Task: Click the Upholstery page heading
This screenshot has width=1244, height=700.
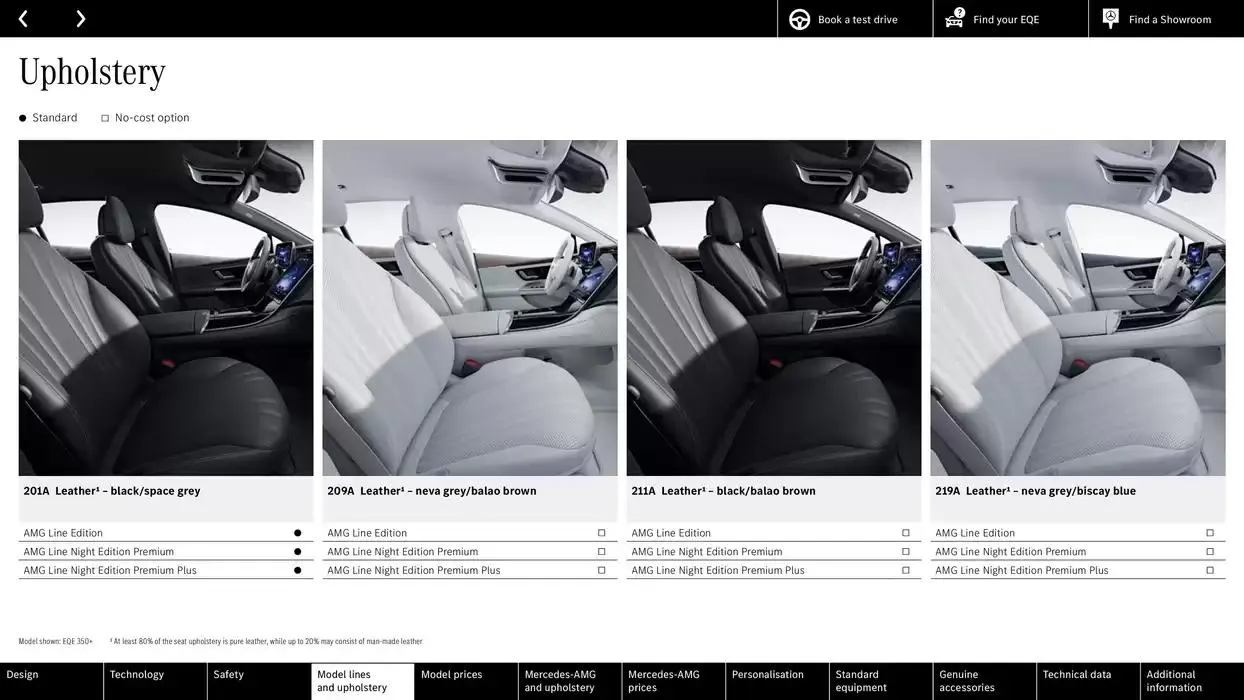Action: (92, 72)
